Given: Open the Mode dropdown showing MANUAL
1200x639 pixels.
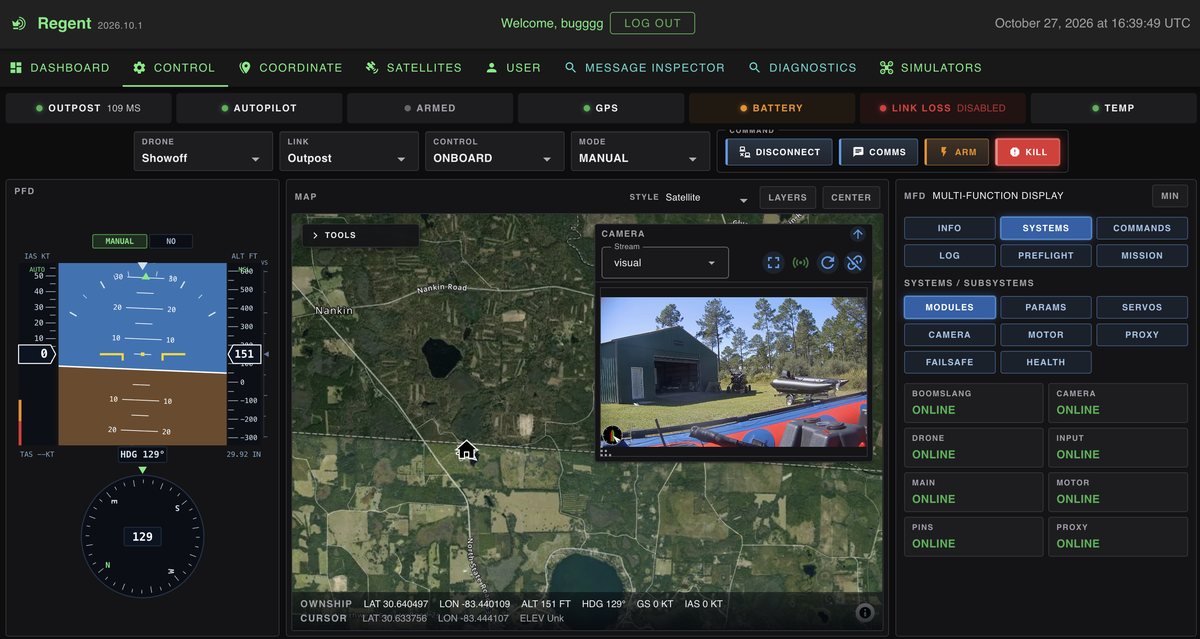Looking at the screenshot, I should point(640,151).
